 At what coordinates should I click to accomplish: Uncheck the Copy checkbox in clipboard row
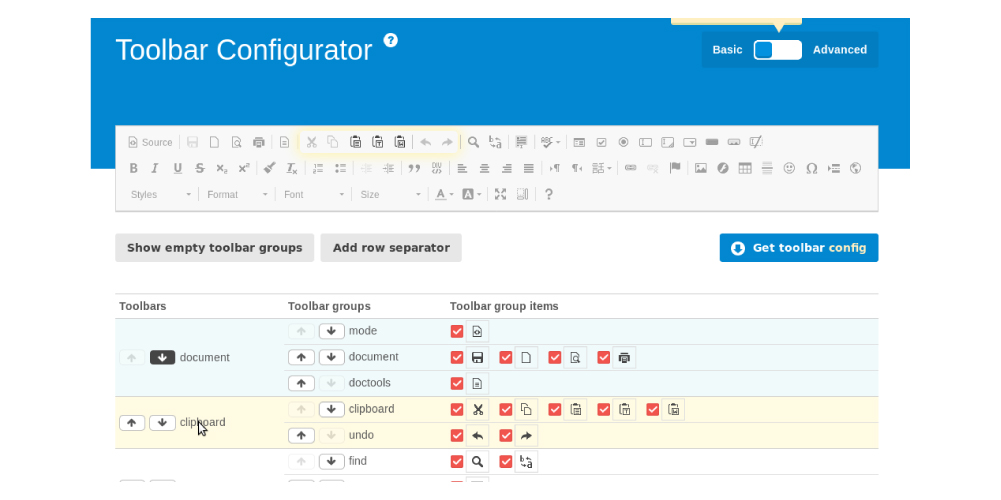tap(506, 409)
